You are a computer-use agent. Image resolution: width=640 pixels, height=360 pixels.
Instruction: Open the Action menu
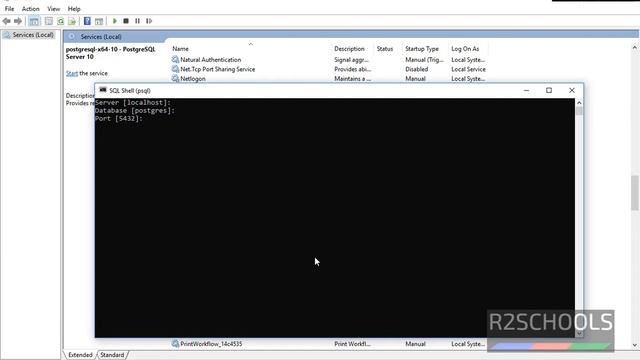click(31, 9)
